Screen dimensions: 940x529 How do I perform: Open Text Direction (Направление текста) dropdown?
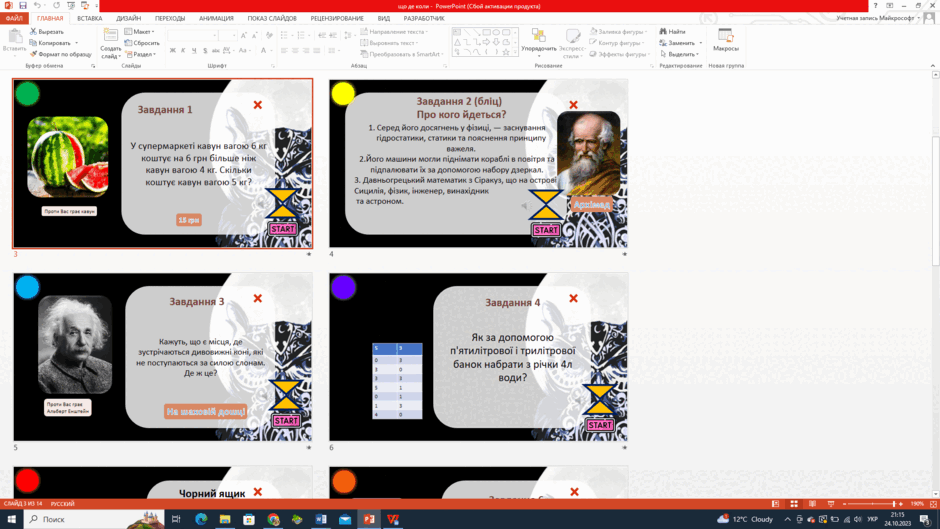tap(394, 31)
